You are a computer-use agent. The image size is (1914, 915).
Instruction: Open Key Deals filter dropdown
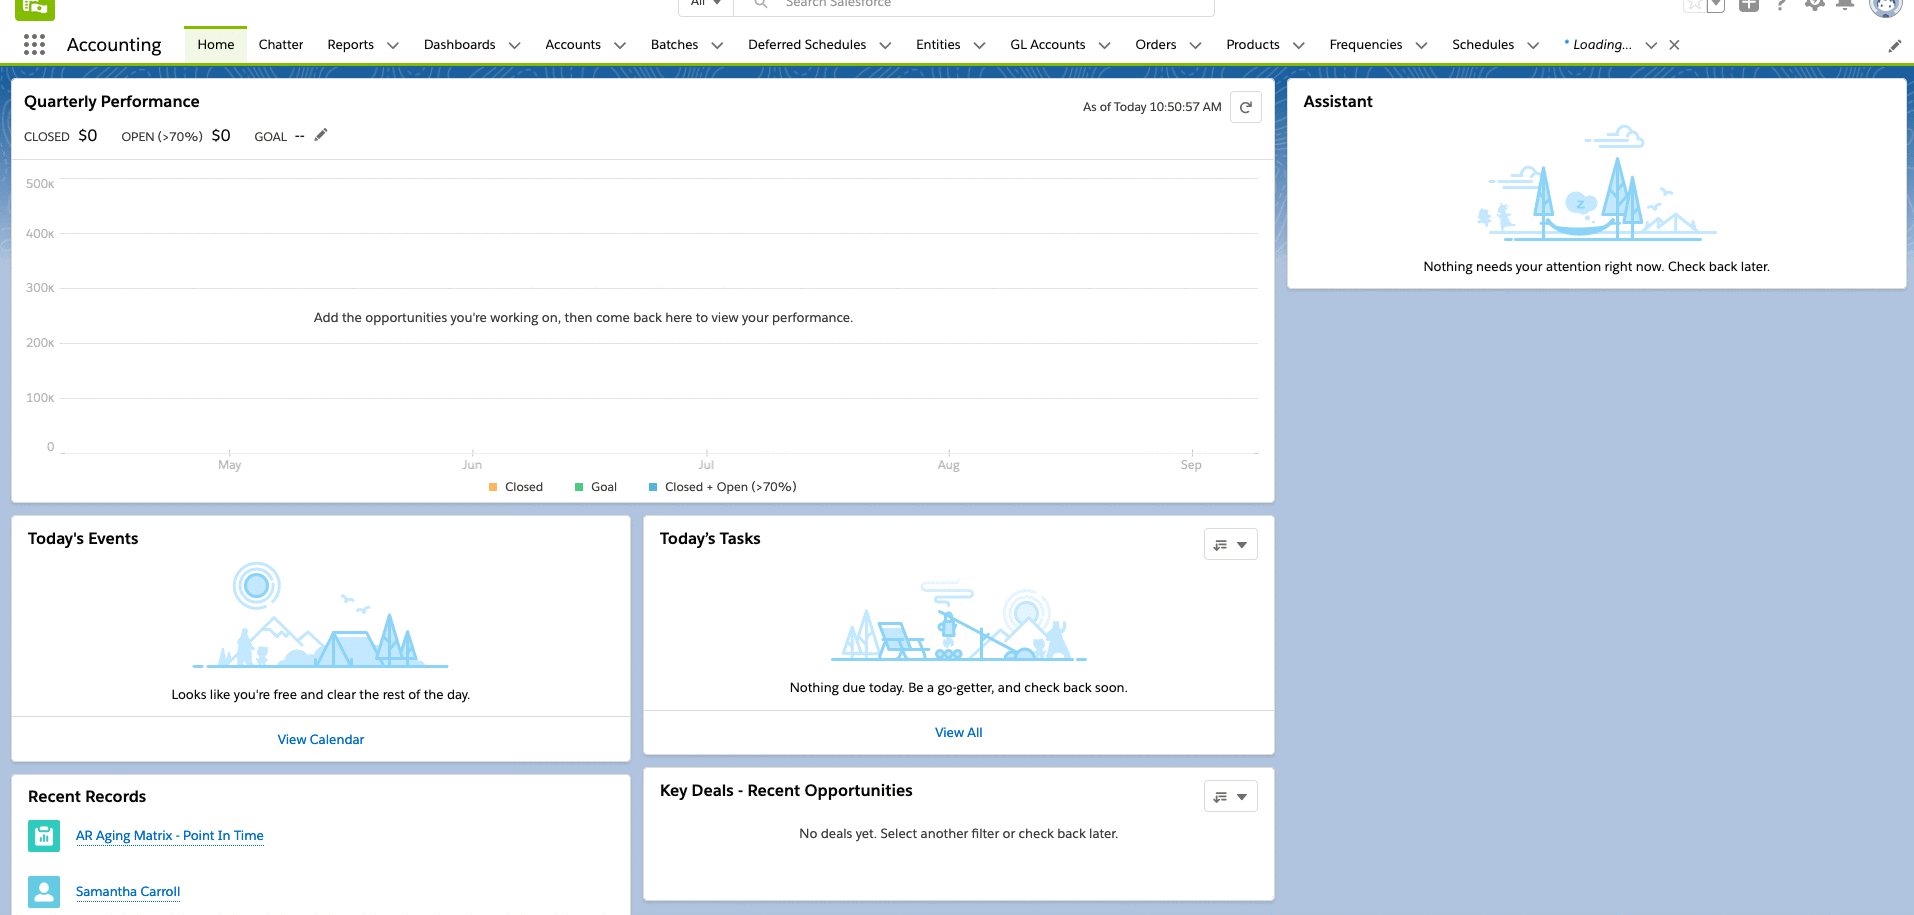click(1230, 797)
